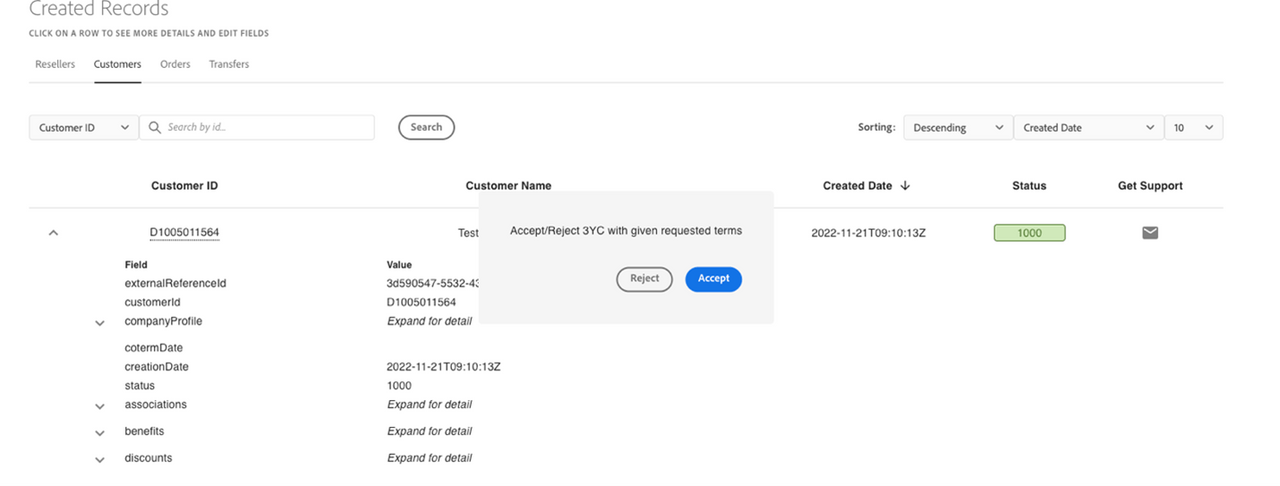The image size is (1280, 486).
Task: Click the Created Date sort arrow
Action: point(905,186)
